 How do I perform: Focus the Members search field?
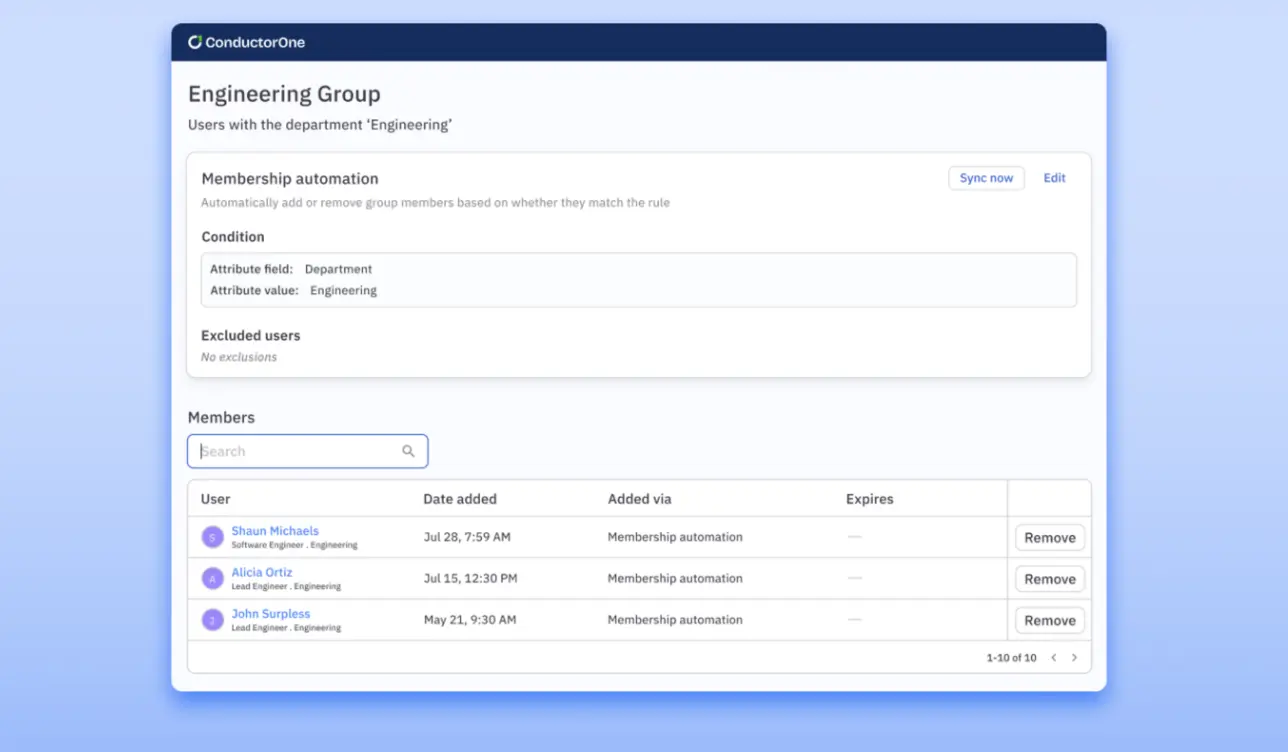[x=297, y=451]
